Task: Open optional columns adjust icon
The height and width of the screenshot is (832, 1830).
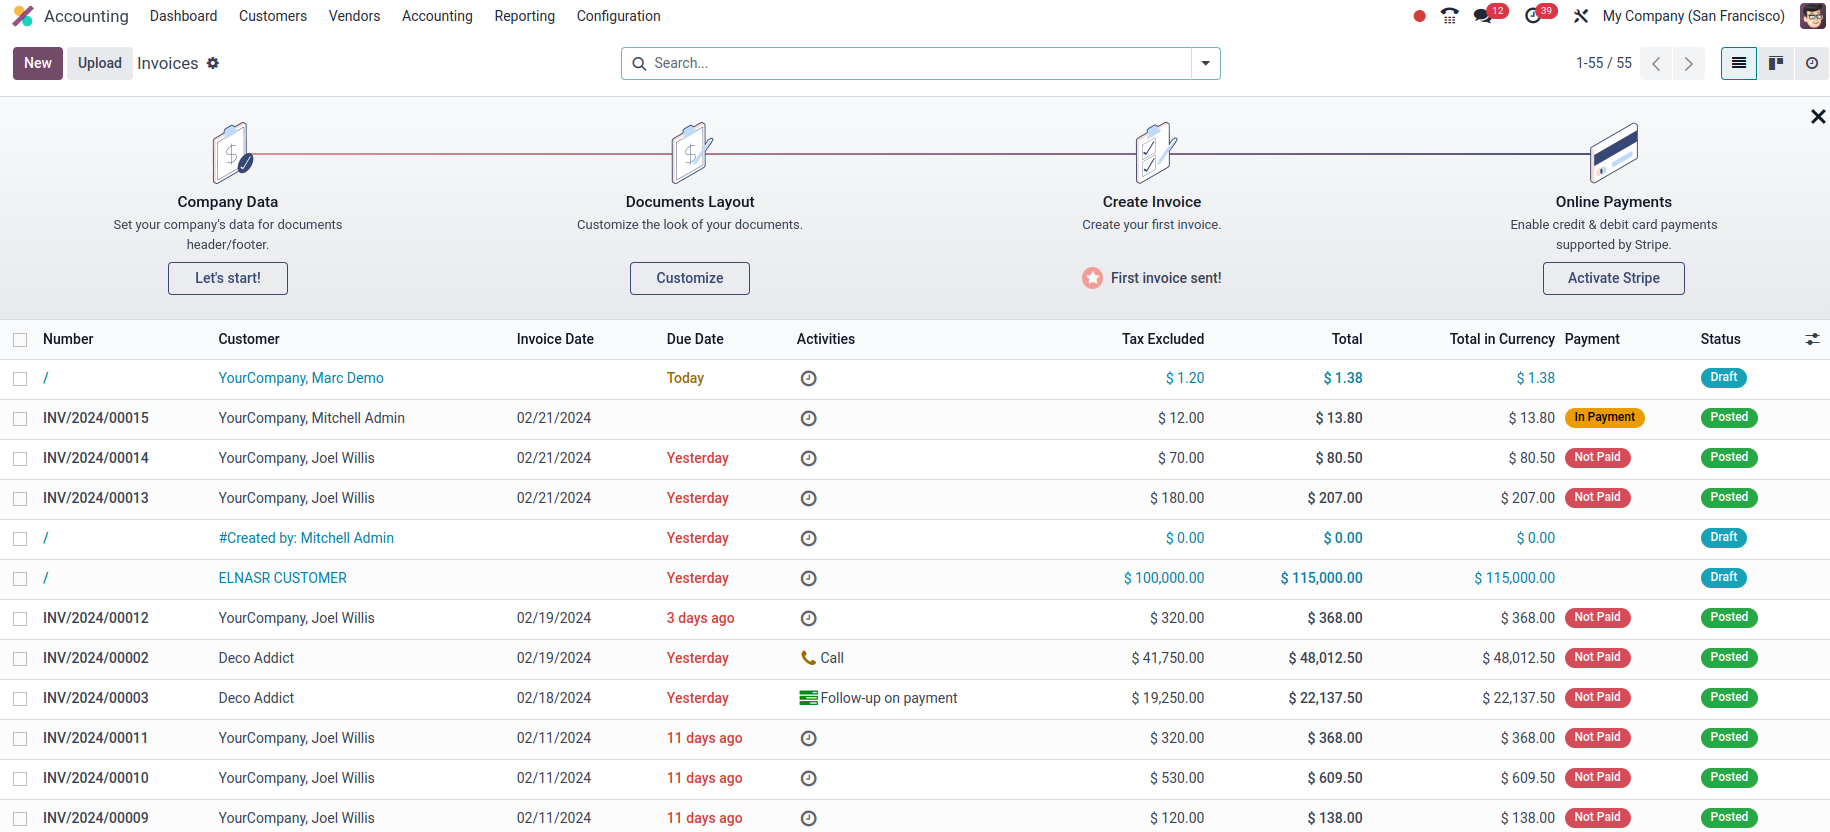Action: click(1812, 340)
